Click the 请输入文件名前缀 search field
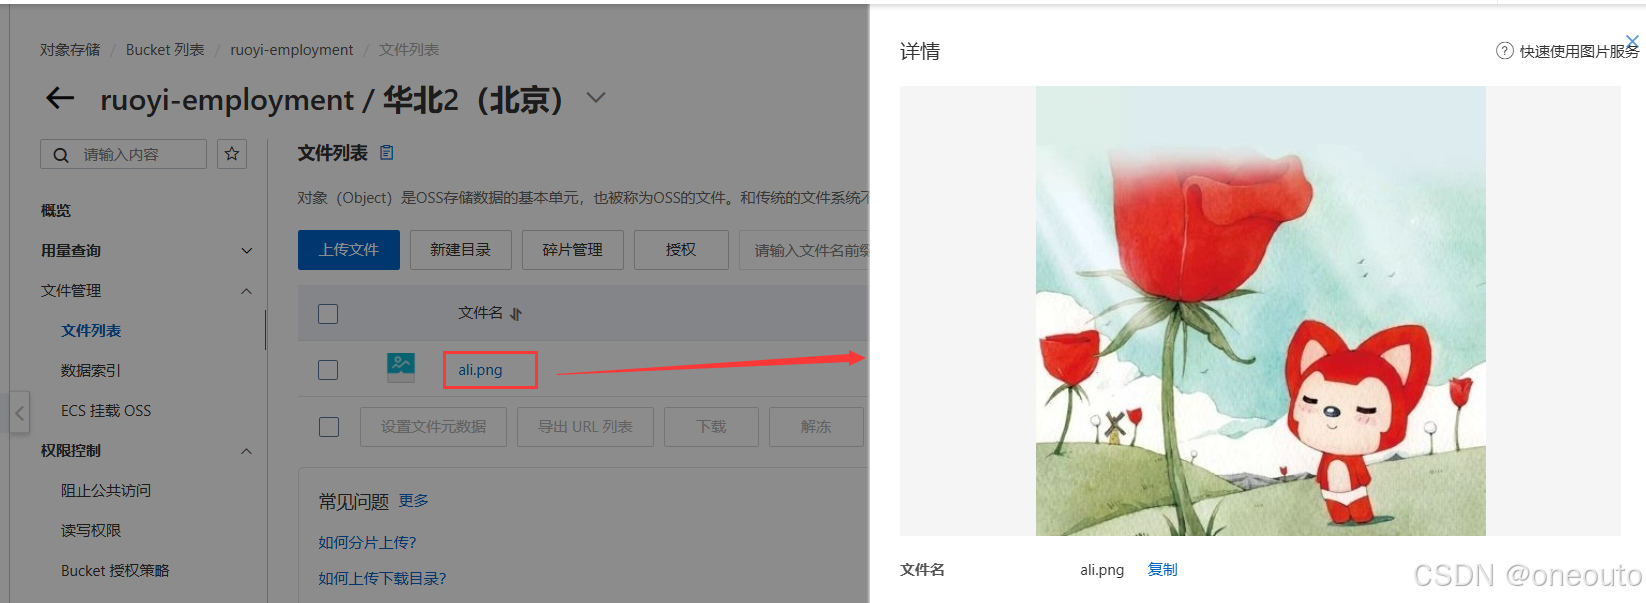1646x603 pixels. pos(805,250)
